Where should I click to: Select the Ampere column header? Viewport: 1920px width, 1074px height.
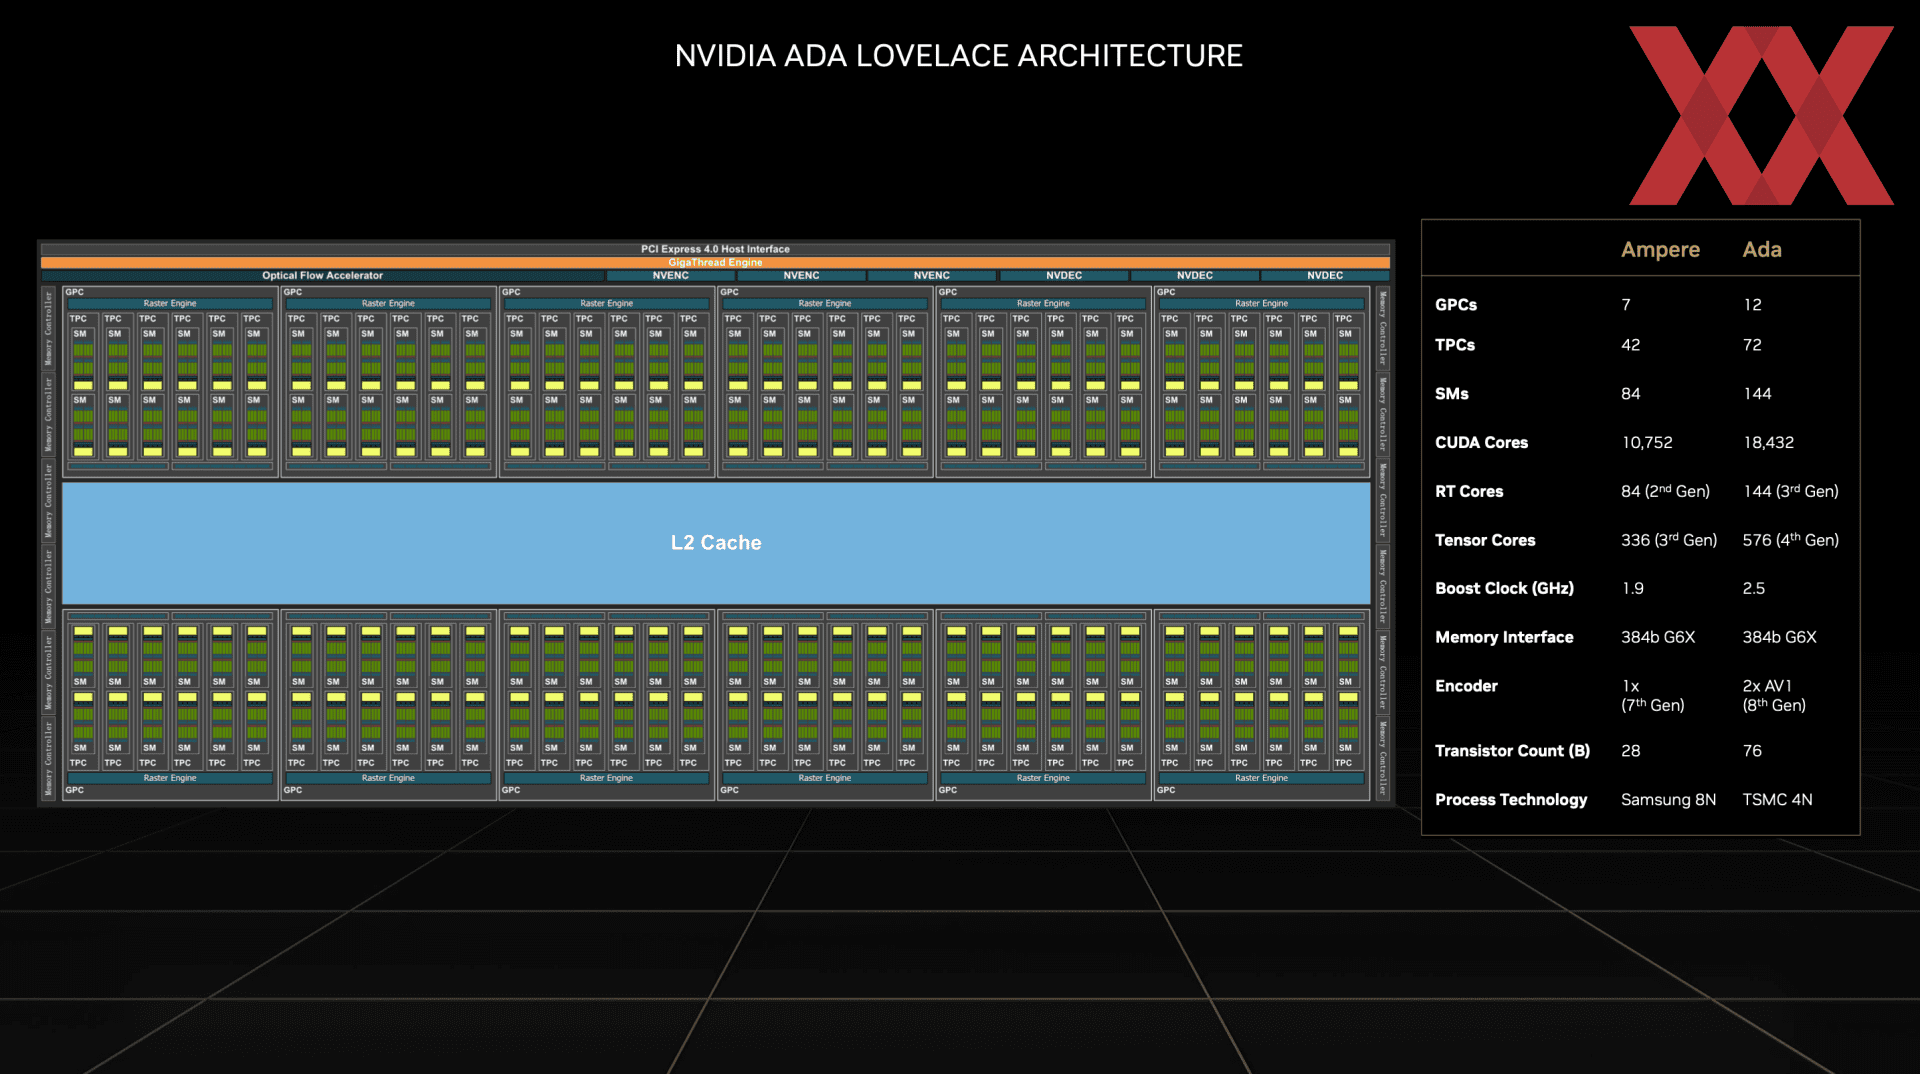(1660, 249)
